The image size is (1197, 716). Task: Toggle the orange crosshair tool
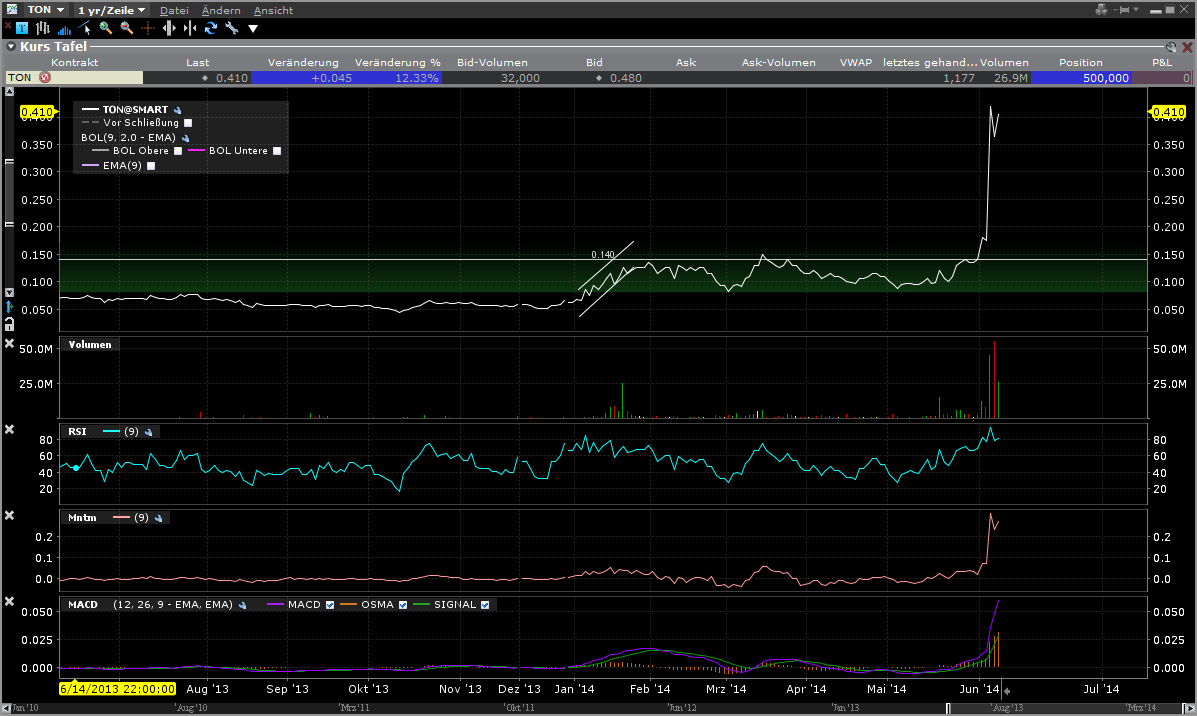click(147, 28)
